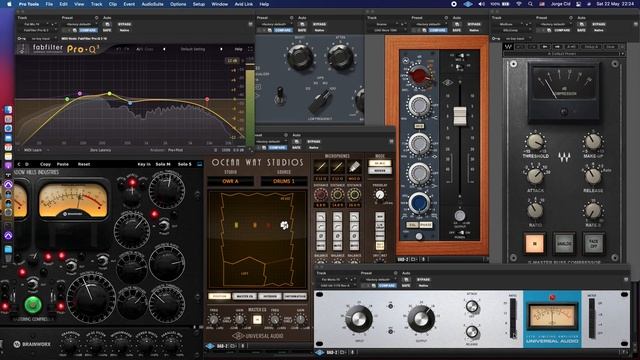Screen dimensions: 640x360
Task: Click the Neve channel output fader cap
Action: [x=460, y=116]
